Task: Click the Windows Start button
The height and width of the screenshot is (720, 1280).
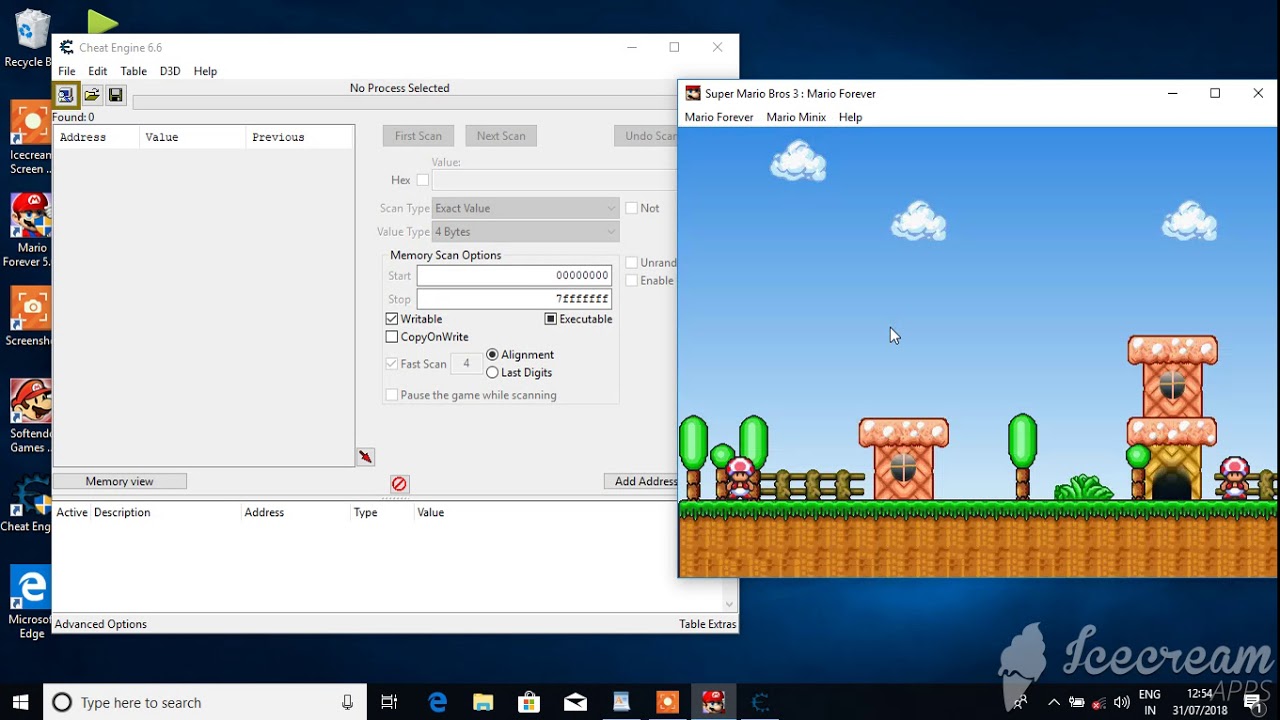Action: pos(21,702)
